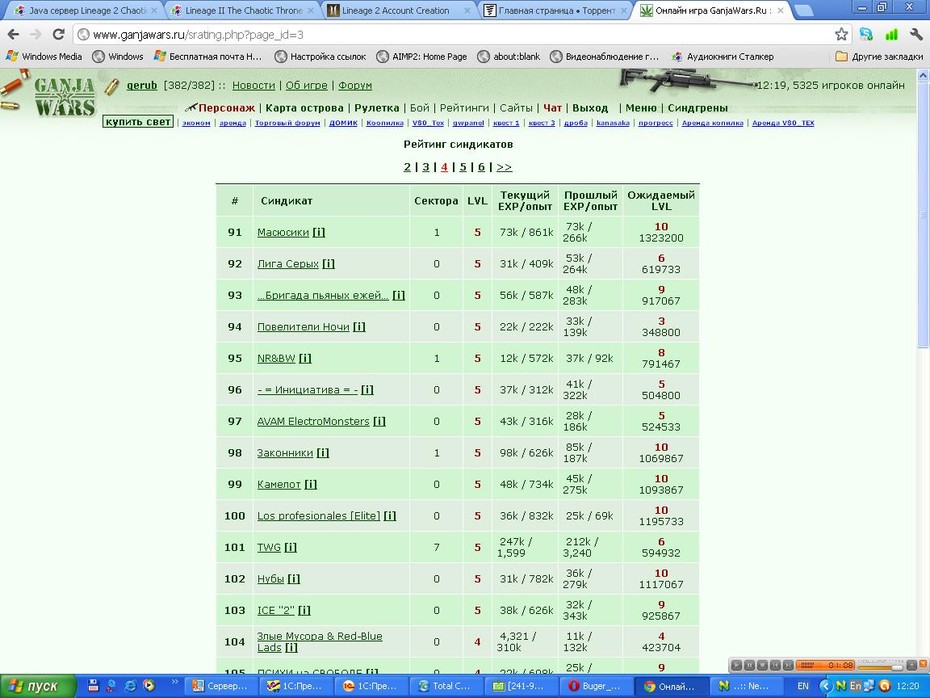Launch Windows Media Player from quick launch
Image resolution: width=930 pixels, height=698 pixels.
pyautogui.click(x=149, y=686)
